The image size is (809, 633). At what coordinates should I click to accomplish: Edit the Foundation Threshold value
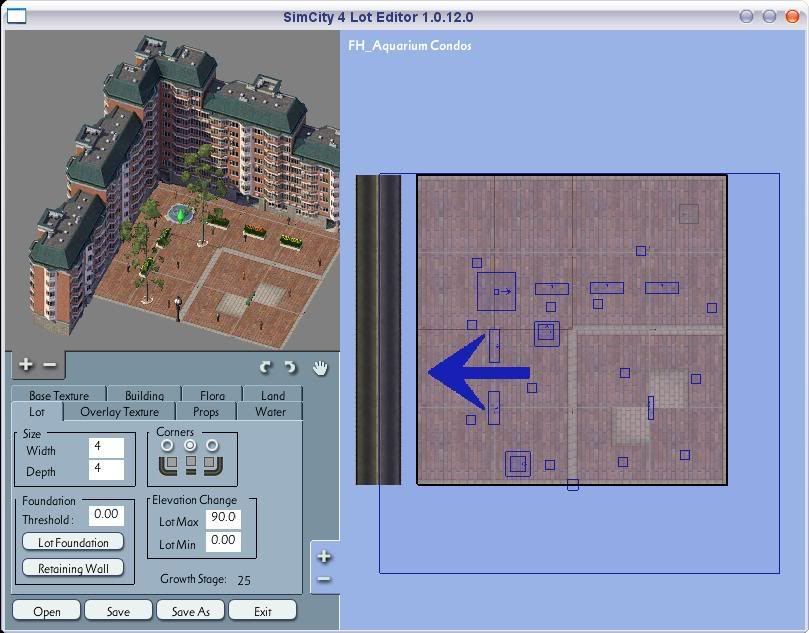click(x=106, y=515)
